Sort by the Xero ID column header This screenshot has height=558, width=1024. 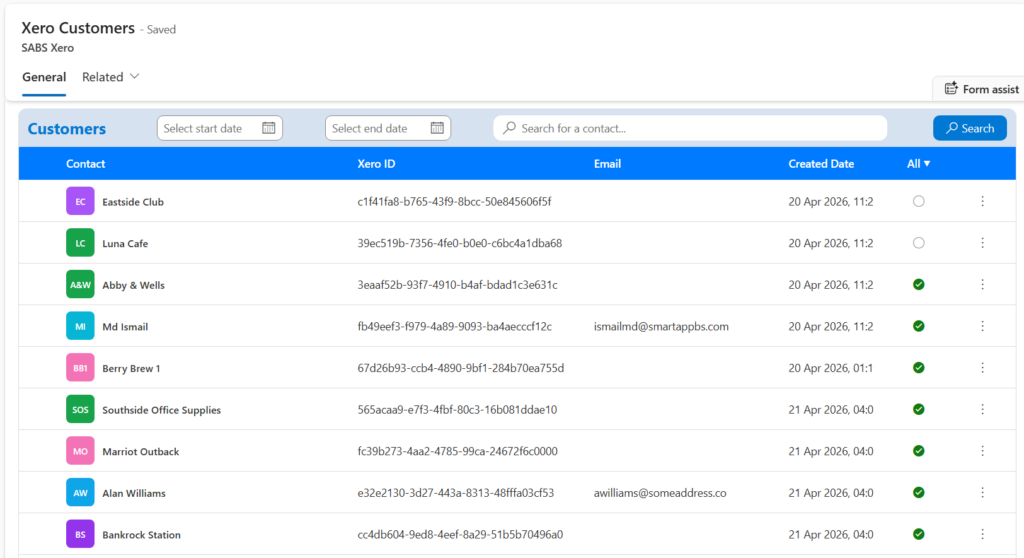pos(376,164)
